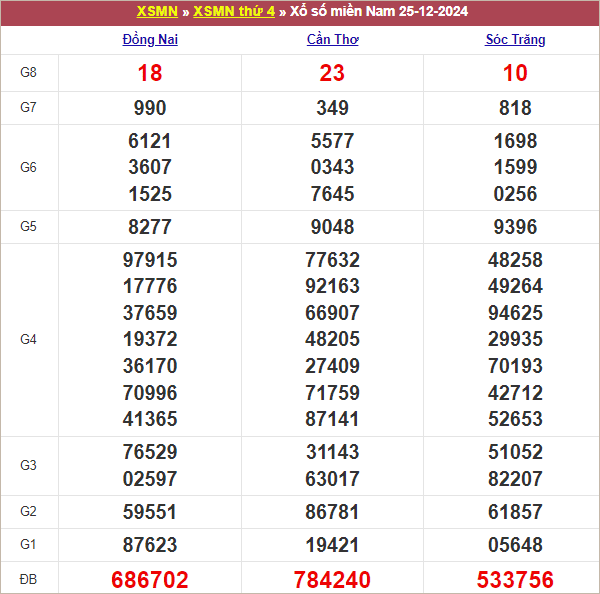The image size is (600, 594).
Task: Open the Đồng Nai province link
Action: click(150, 39)
